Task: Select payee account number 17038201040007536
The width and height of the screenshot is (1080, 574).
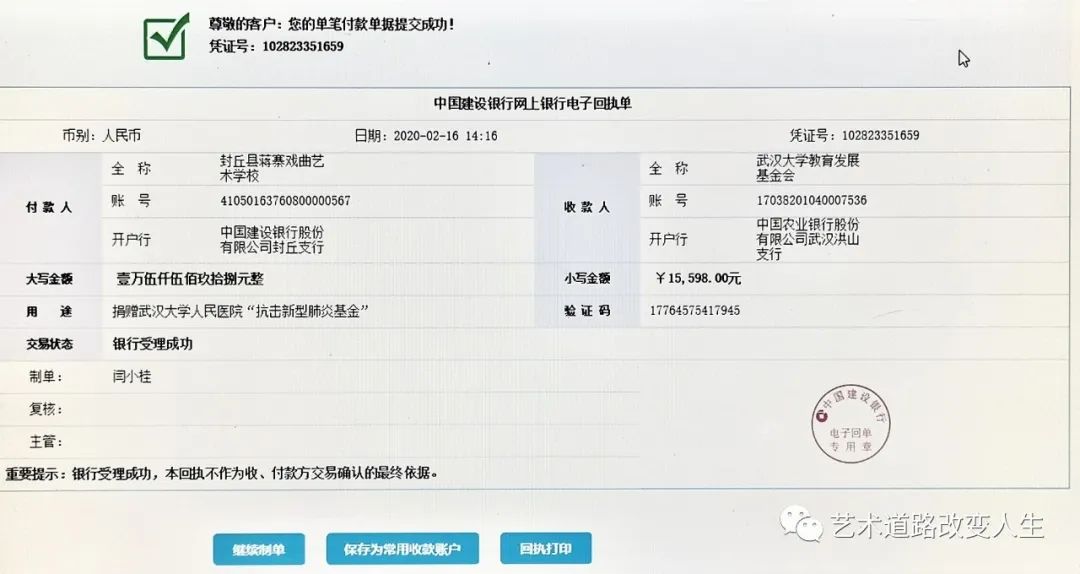Action: [x=811, y=201]
